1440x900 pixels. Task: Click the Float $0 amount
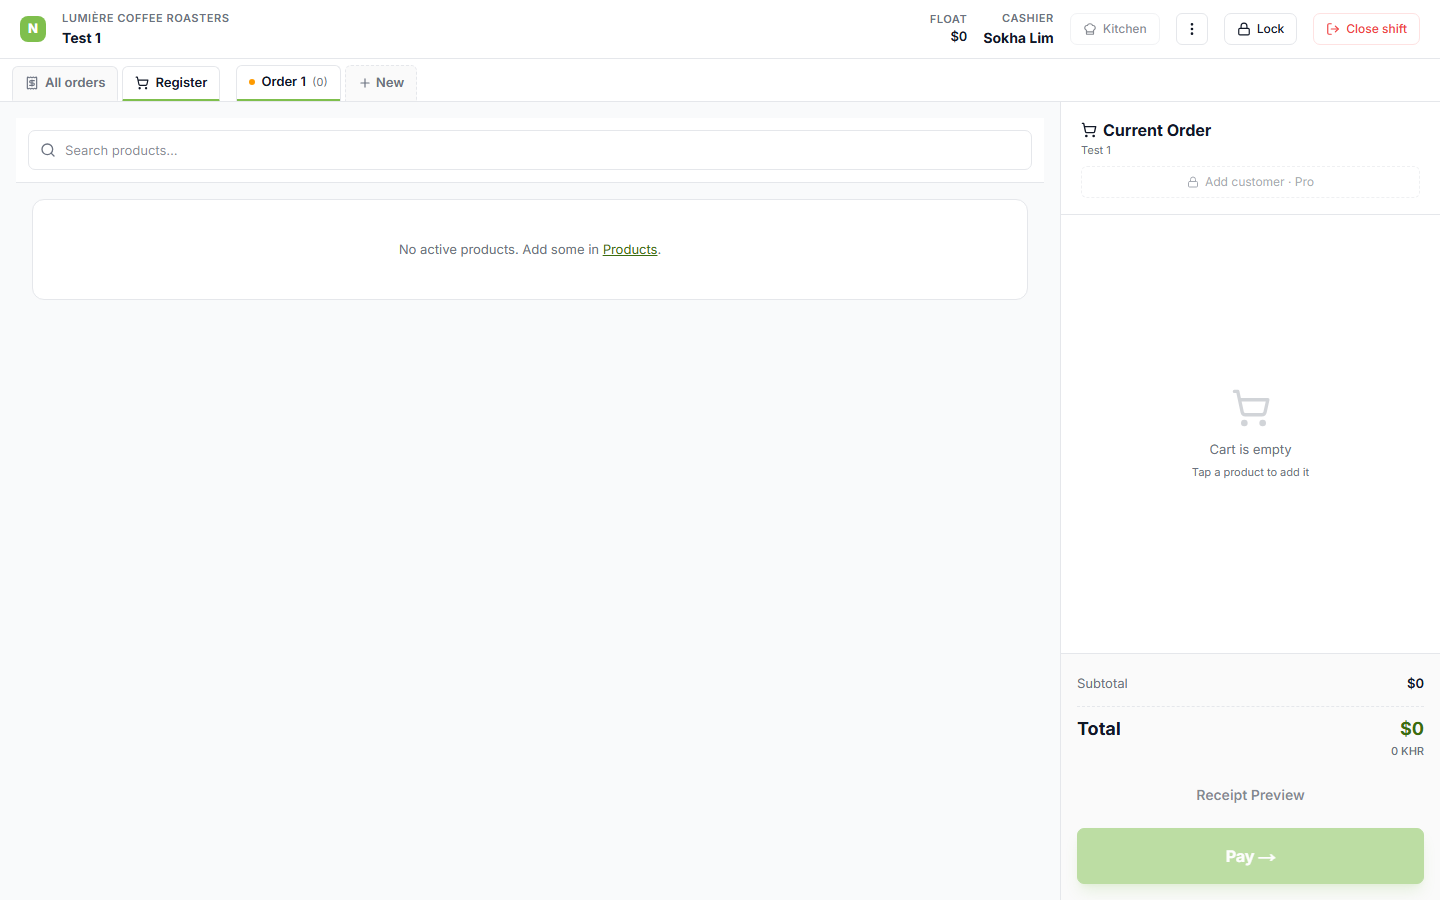(x=958, y=37)
